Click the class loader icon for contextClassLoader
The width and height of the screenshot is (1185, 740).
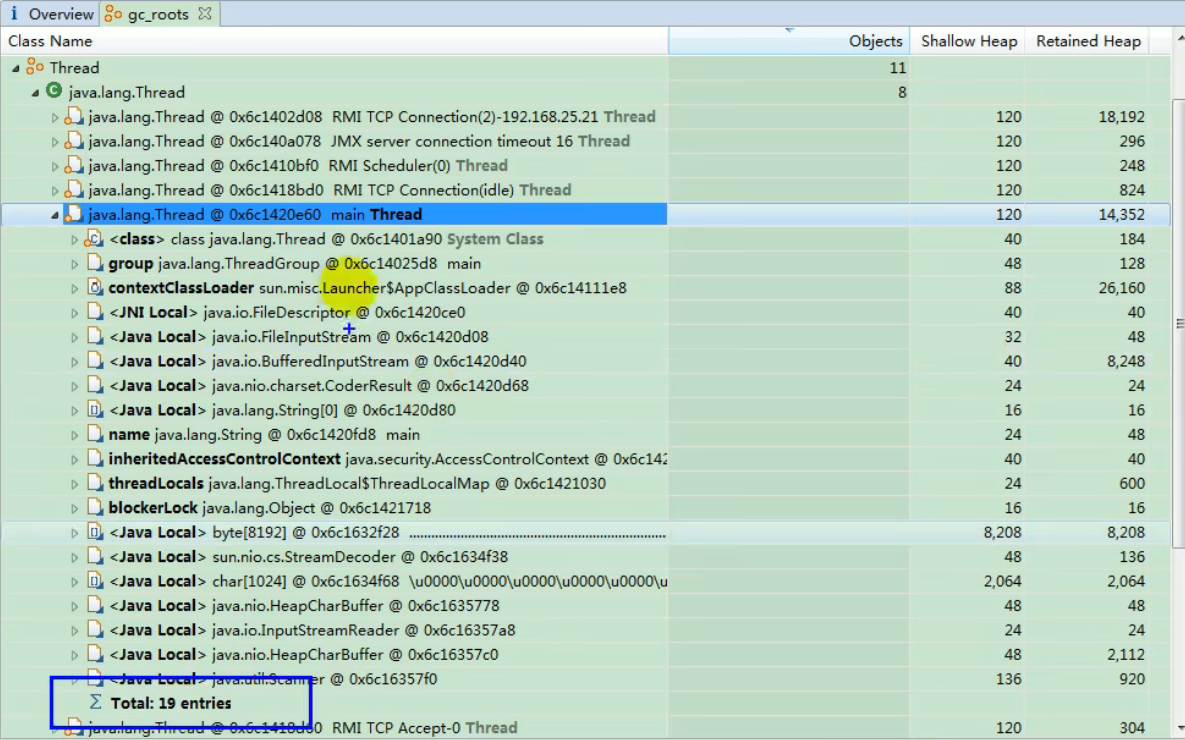pyautogui.click(x=94, y=287)
